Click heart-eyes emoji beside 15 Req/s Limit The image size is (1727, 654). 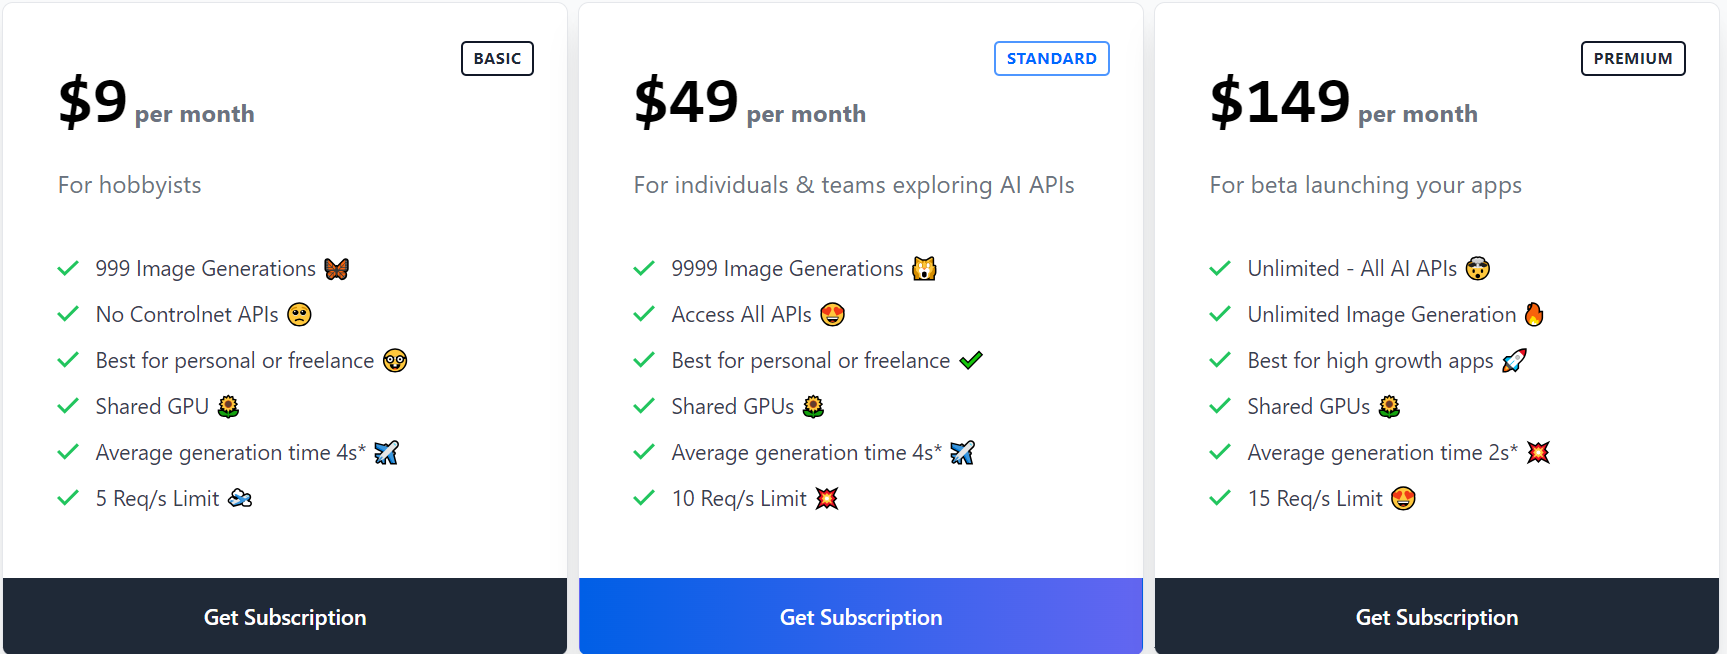coord(1403,498)
